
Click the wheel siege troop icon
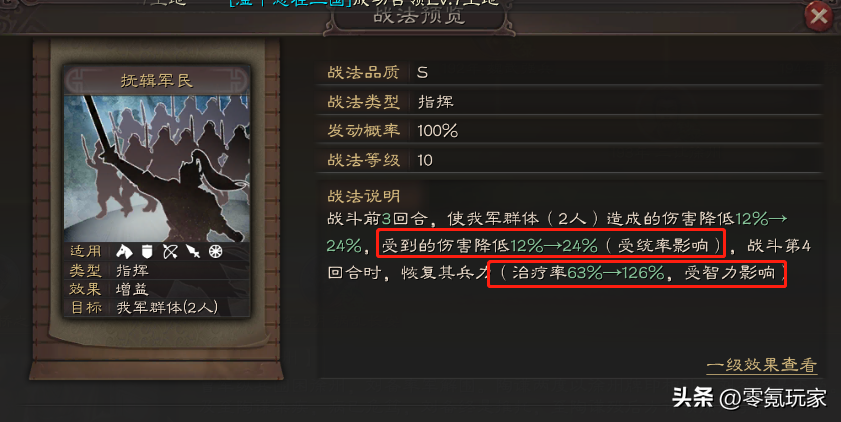click(216, 251)
